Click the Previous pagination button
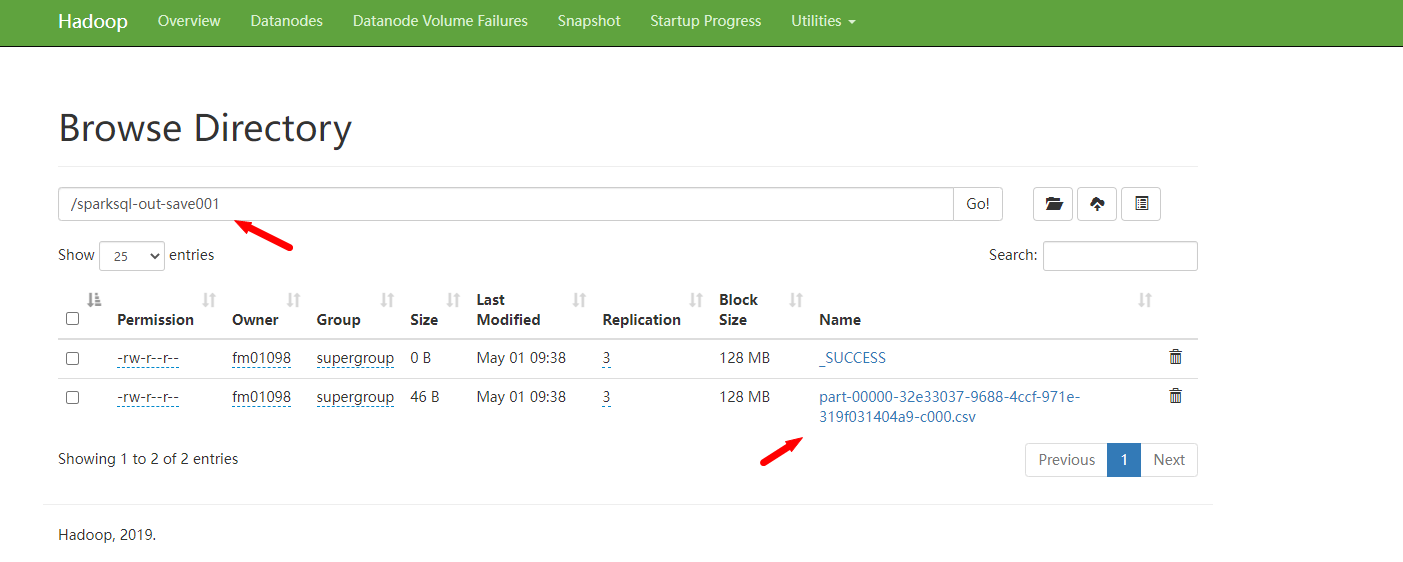The image size is (1403, 562). click(x=1067, y=460)
